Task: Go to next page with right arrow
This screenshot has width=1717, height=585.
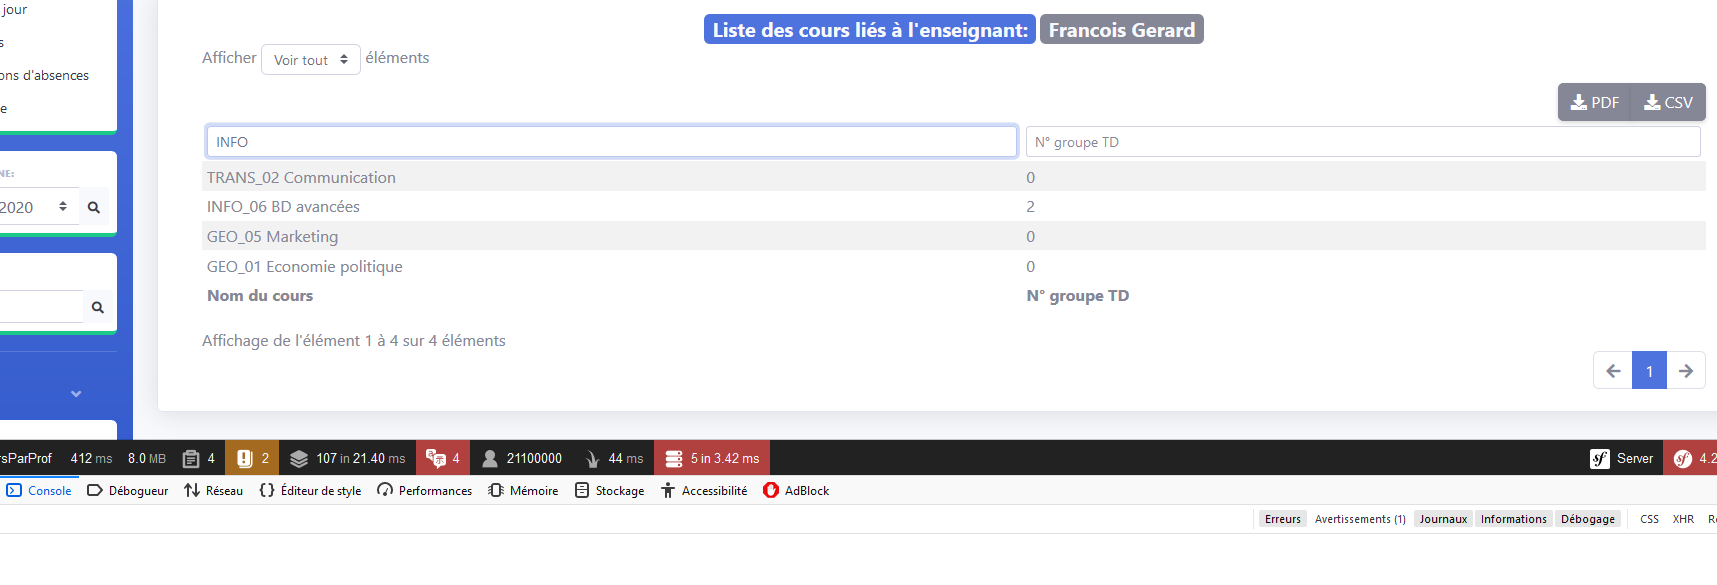Action: pyautogui.click(x=1686, y=371)
